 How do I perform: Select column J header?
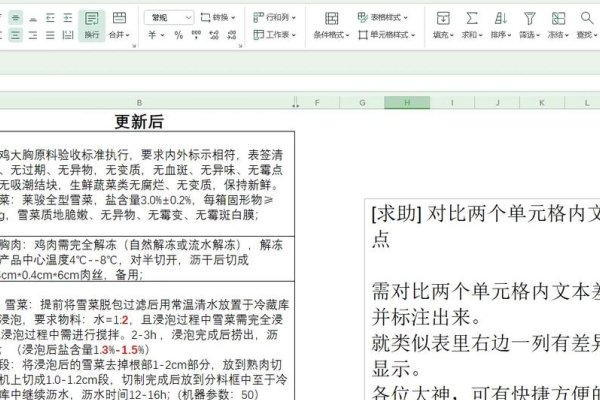497,103
